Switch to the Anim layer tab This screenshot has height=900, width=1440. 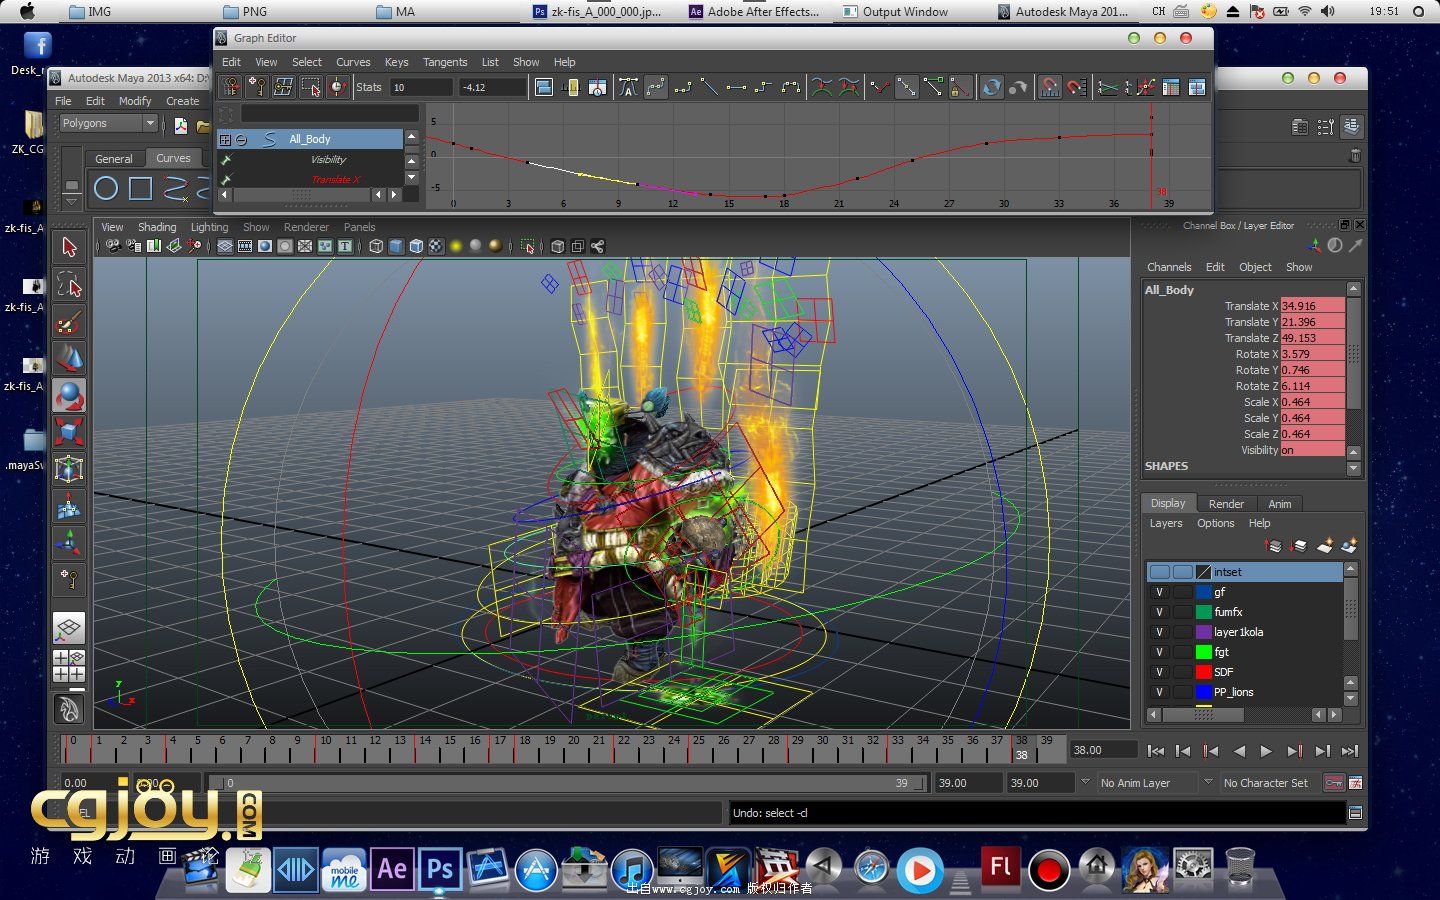click(x=1280, y=504)
